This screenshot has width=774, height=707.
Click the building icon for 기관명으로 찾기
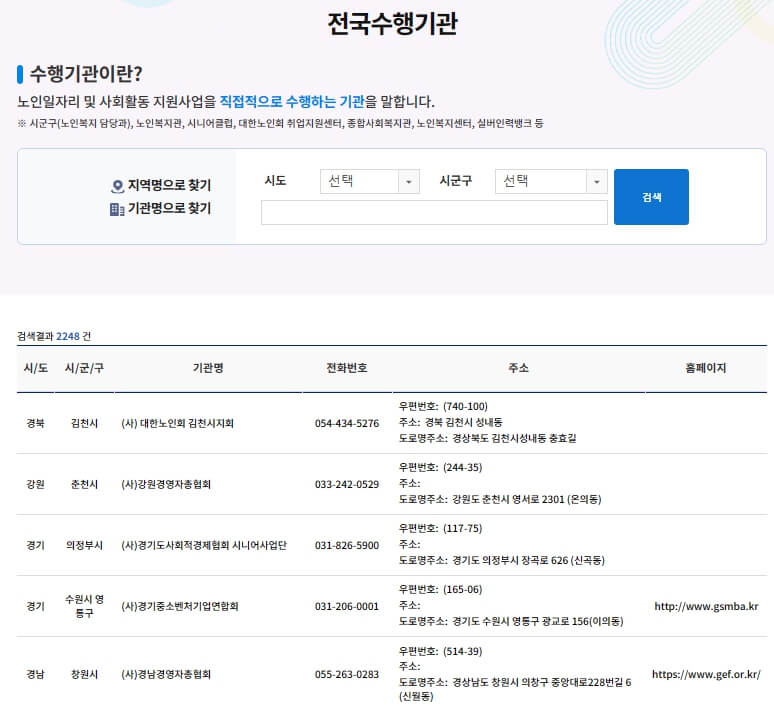tap(116, 209)
